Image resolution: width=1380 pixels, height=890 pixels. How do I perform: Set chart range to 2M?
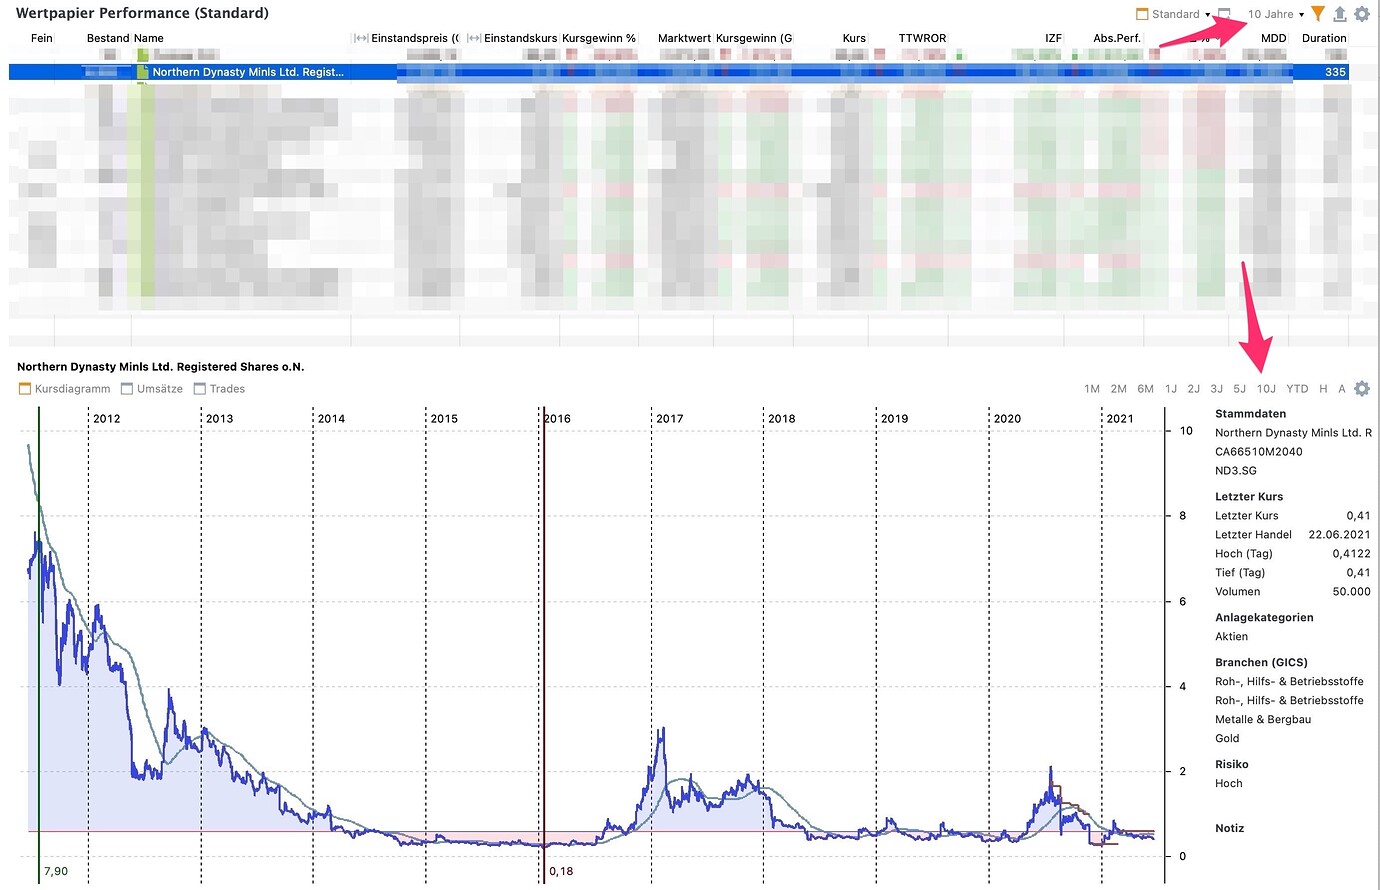[1119, 389]
